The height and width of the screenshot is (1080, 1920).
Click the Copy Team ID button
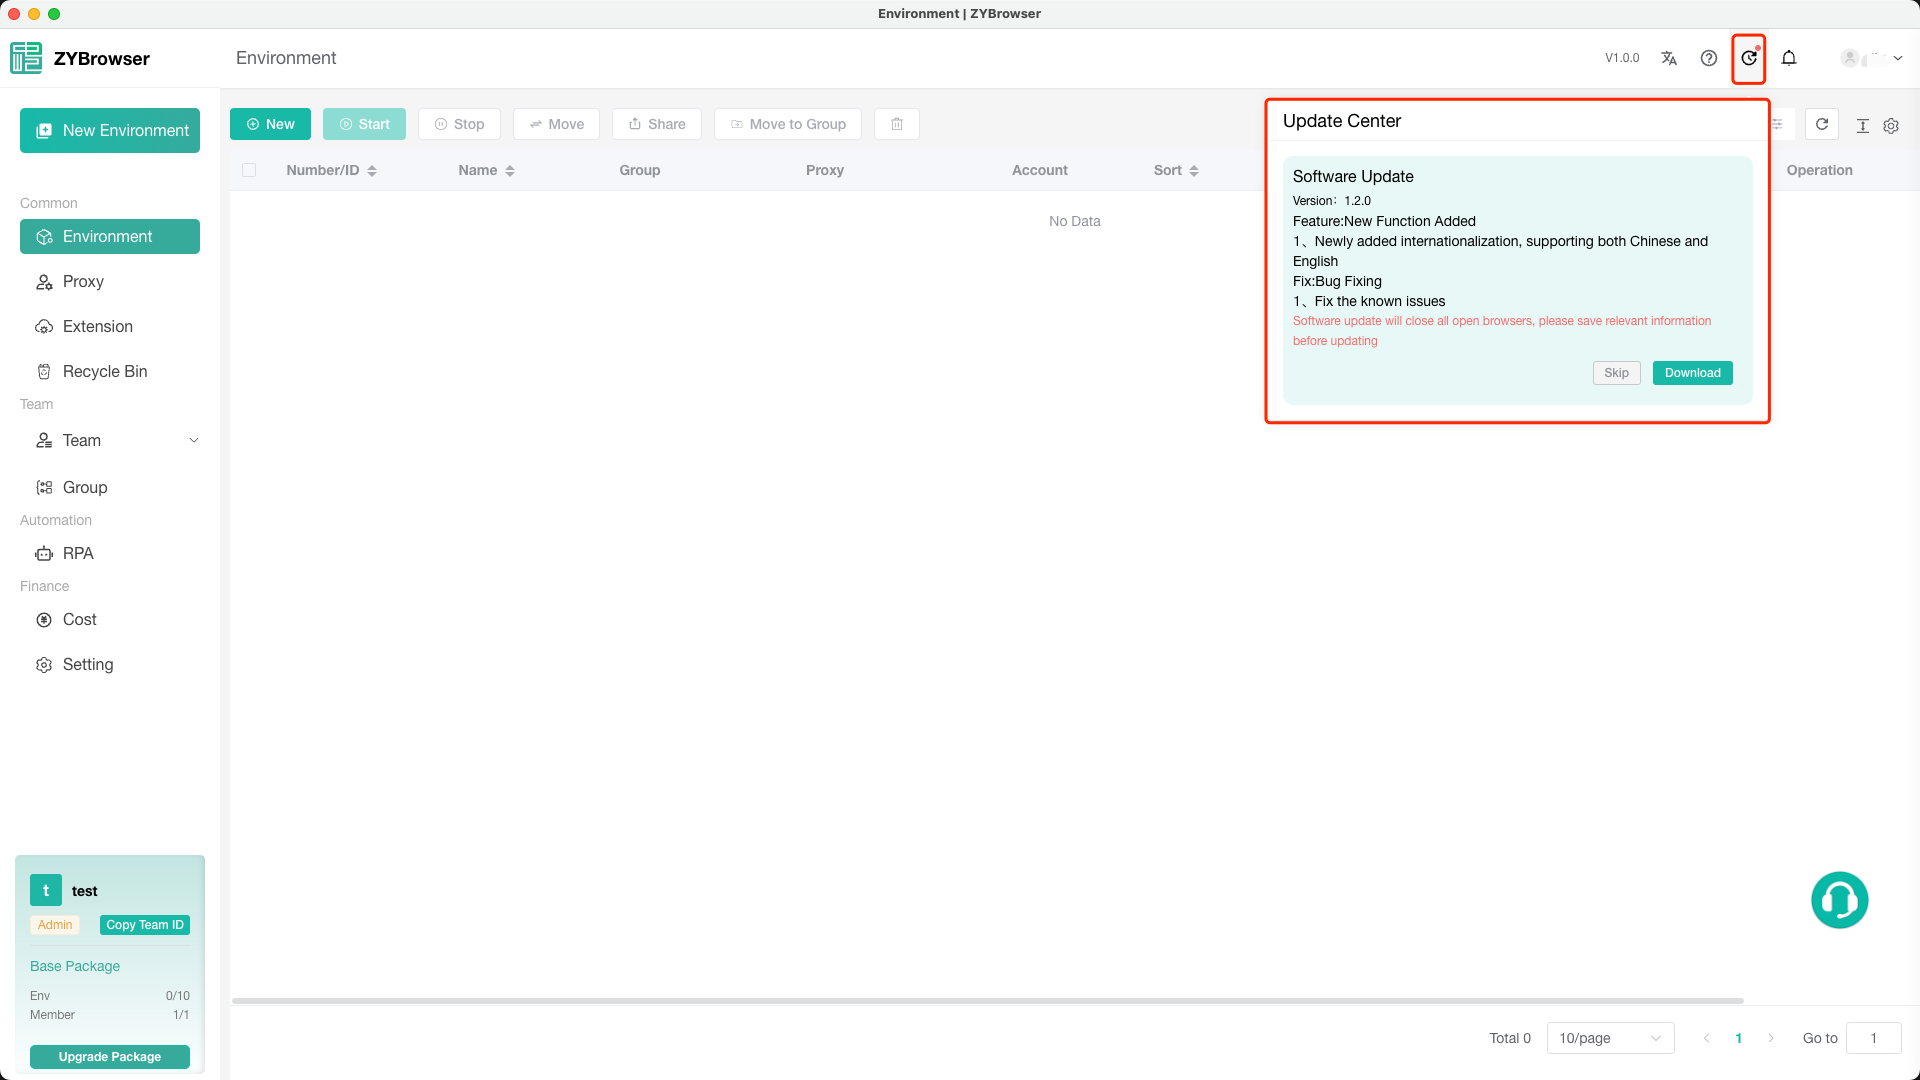pos(145,925)
